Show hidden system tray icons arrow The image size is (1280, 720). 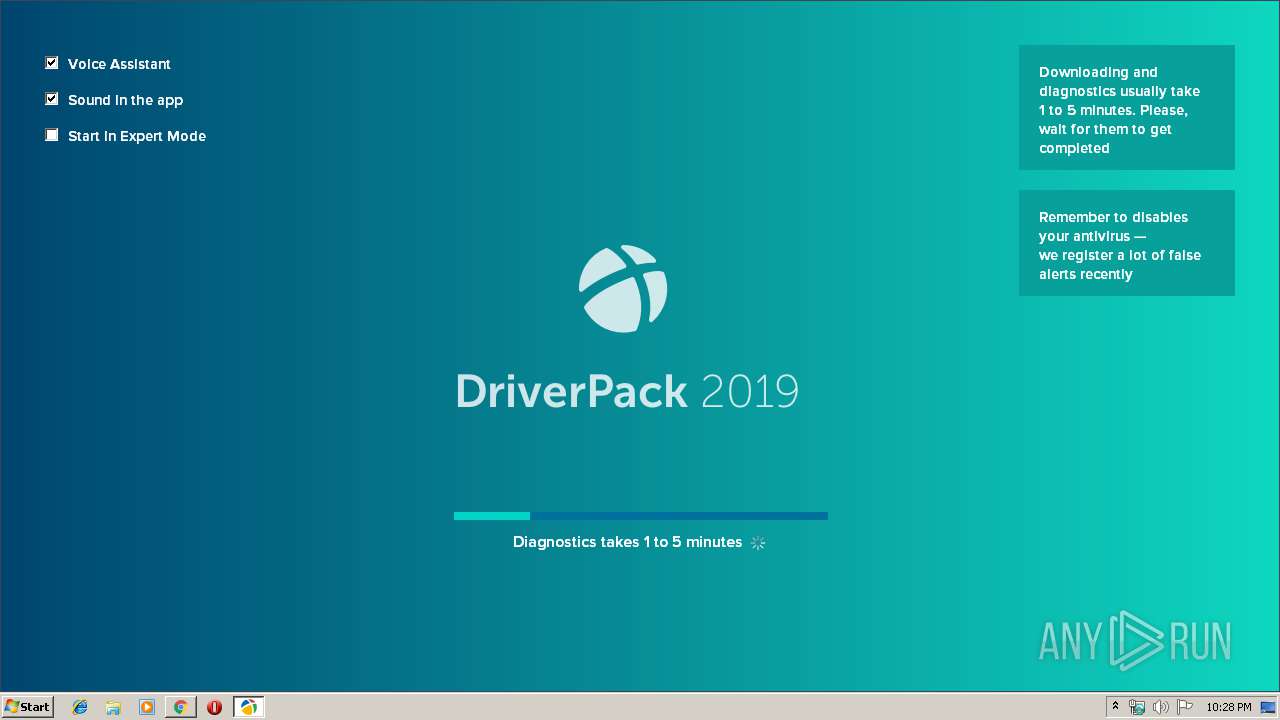tap(1115, 707)
